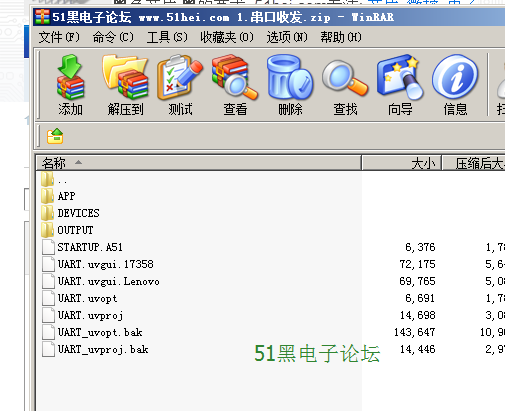Select file name UART.uvgui.Lenovo
Screen dimensions: 505x411
click(x=108, y=281)
